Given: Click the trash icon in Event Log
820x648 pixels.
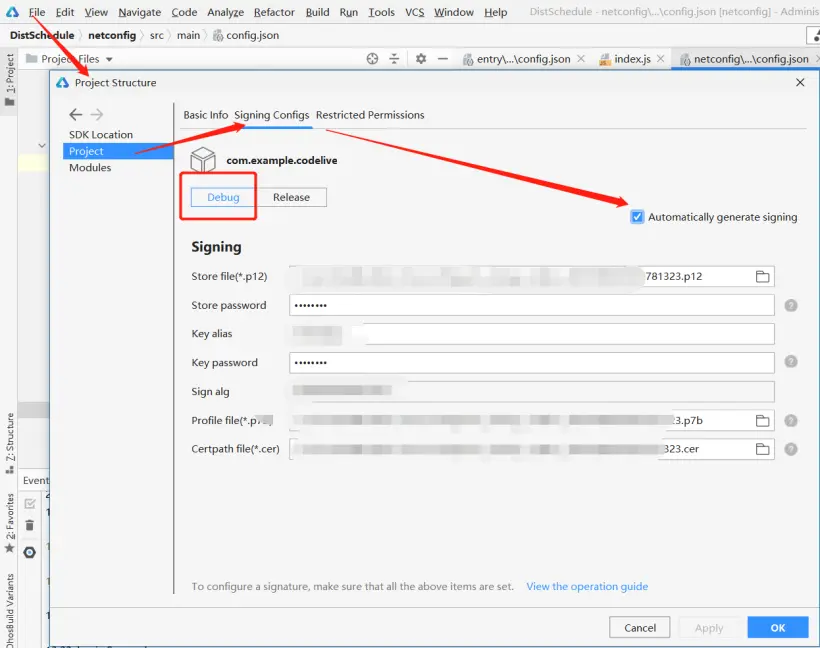Looking at the screenshot, I should point(30,525).
